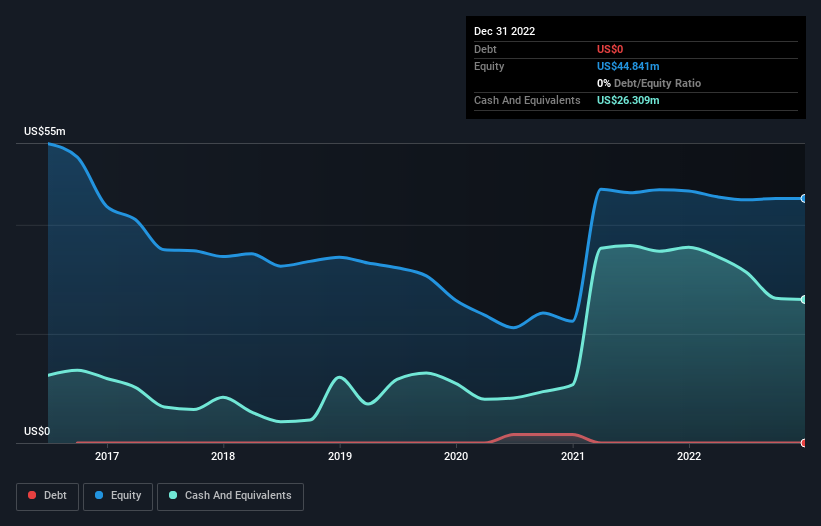
Task: Click the blue Equity legend dot
Action: point(99,495)
